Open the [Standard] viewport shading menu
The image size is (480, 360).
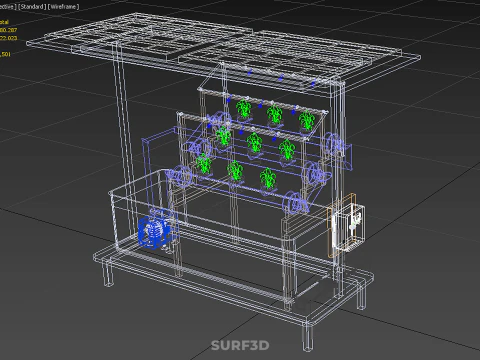pyautogui.click(x=32, y=7)
